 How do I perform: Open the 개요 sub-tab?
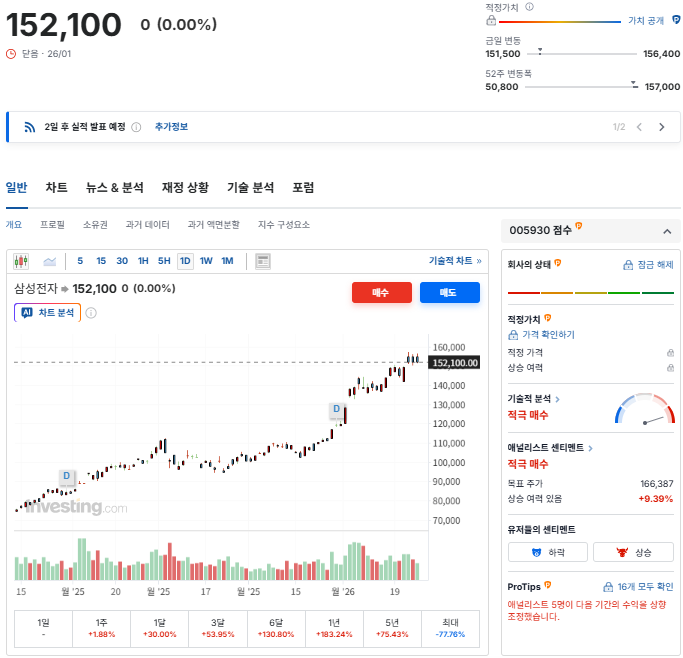pos(14,225)
